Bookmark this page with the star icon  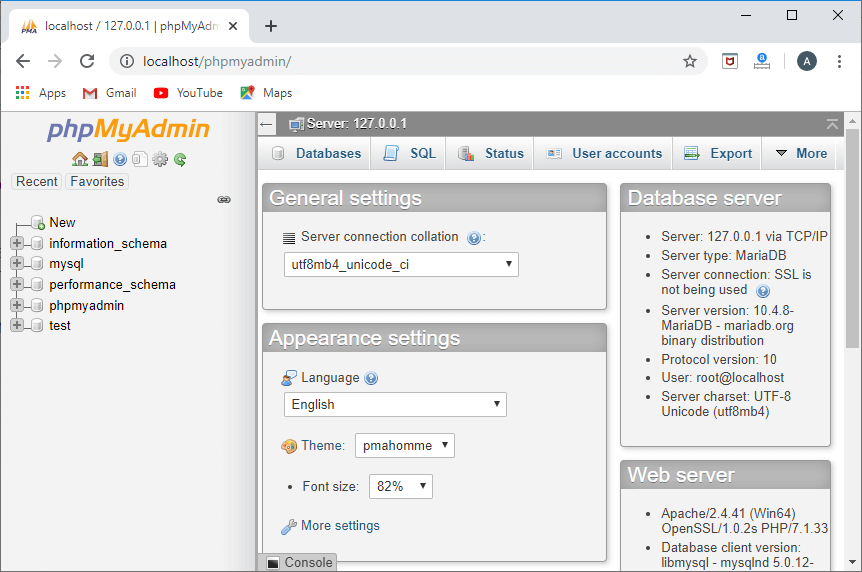(689, 61)
